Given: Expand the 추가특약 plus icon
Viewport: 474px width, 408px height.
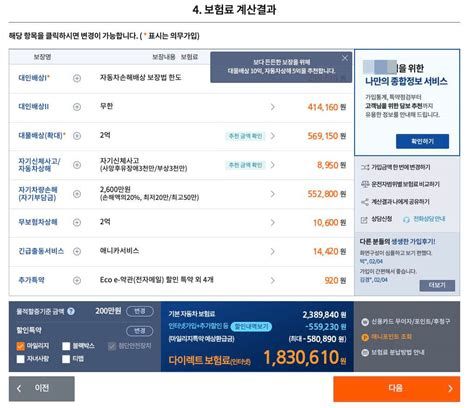Looking at the screenshot, I should coord(77,281).
